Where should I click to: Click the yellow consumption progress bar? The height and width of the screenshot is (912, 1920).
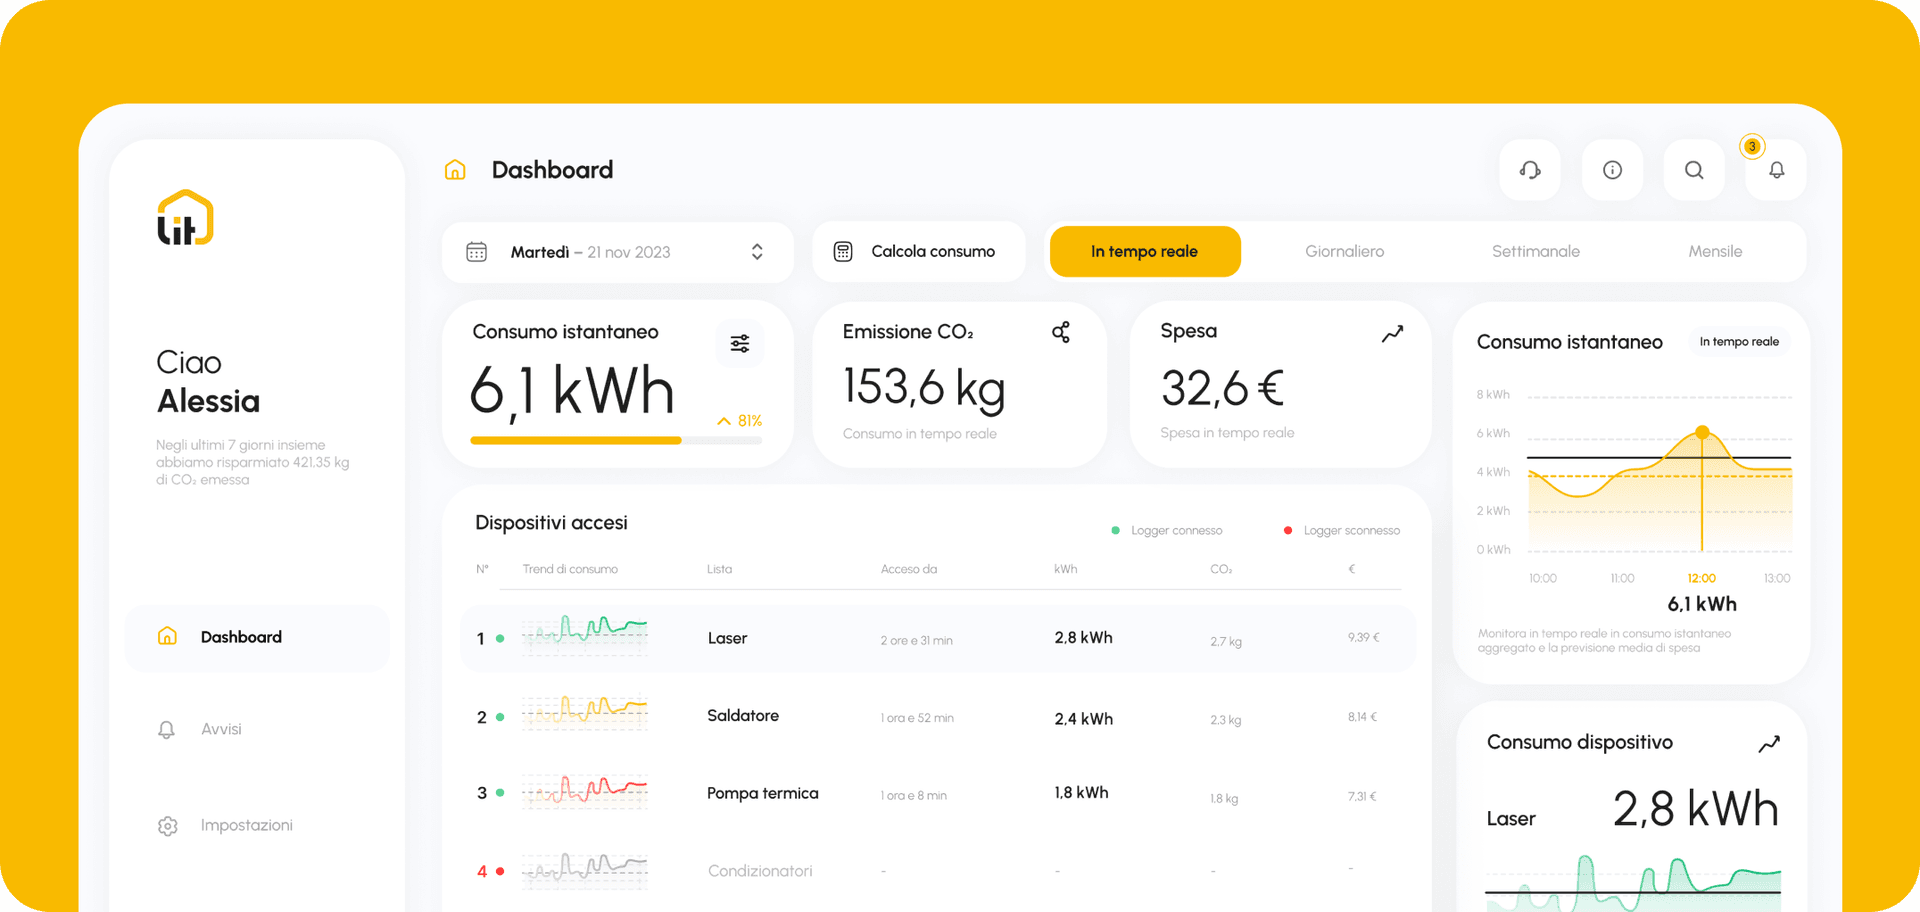(x=576, y=440)
